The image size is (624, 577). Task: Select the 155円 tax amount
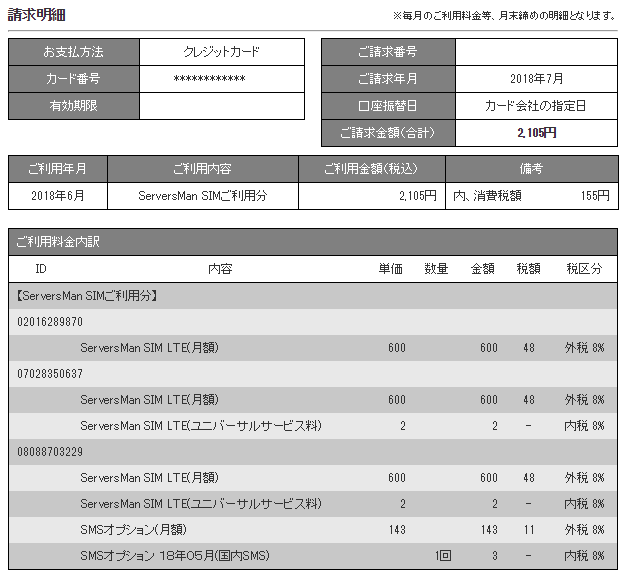(595, 196)
